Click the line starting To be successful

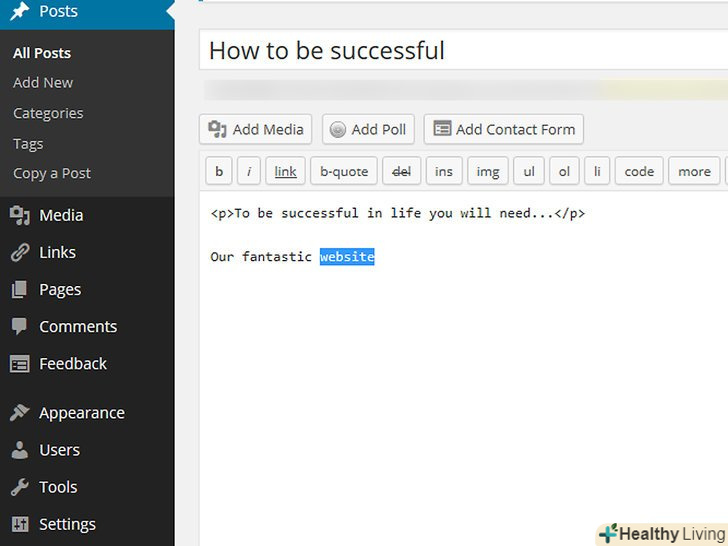[x=397, y=214]
